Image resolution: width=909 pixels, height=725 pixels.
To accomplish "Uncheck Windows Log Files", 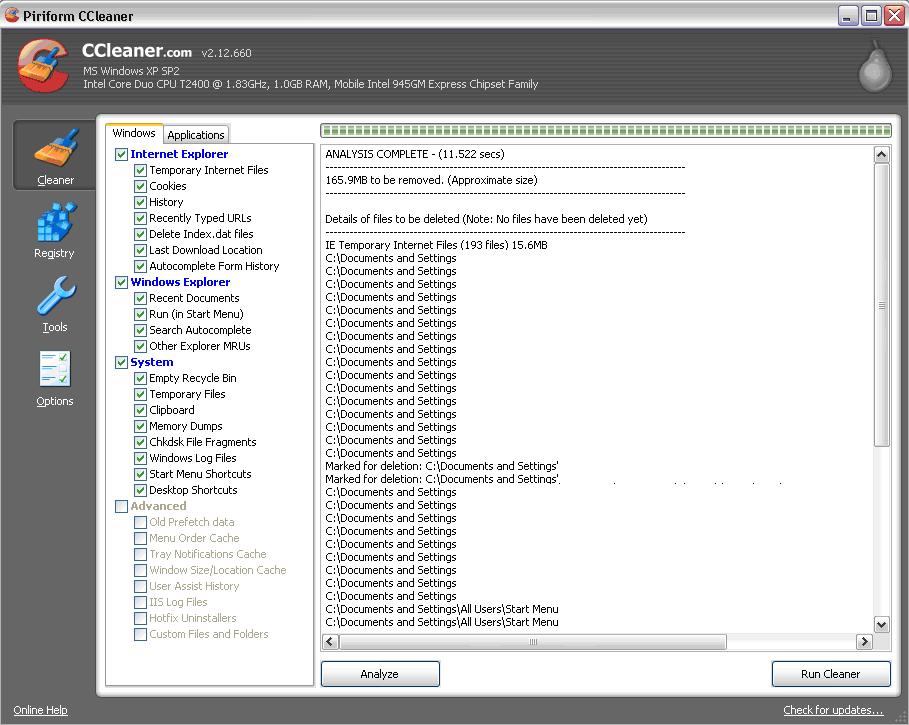I will (140, 458).
